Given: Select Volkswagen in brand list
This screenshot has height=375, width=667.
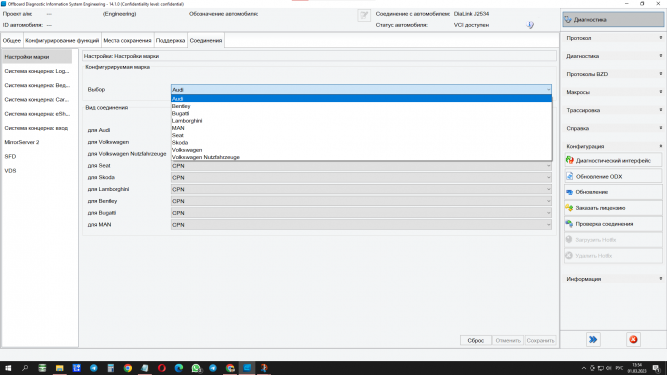Looking at the screenshot, I should pyautogui.click(x=361, y=150).
